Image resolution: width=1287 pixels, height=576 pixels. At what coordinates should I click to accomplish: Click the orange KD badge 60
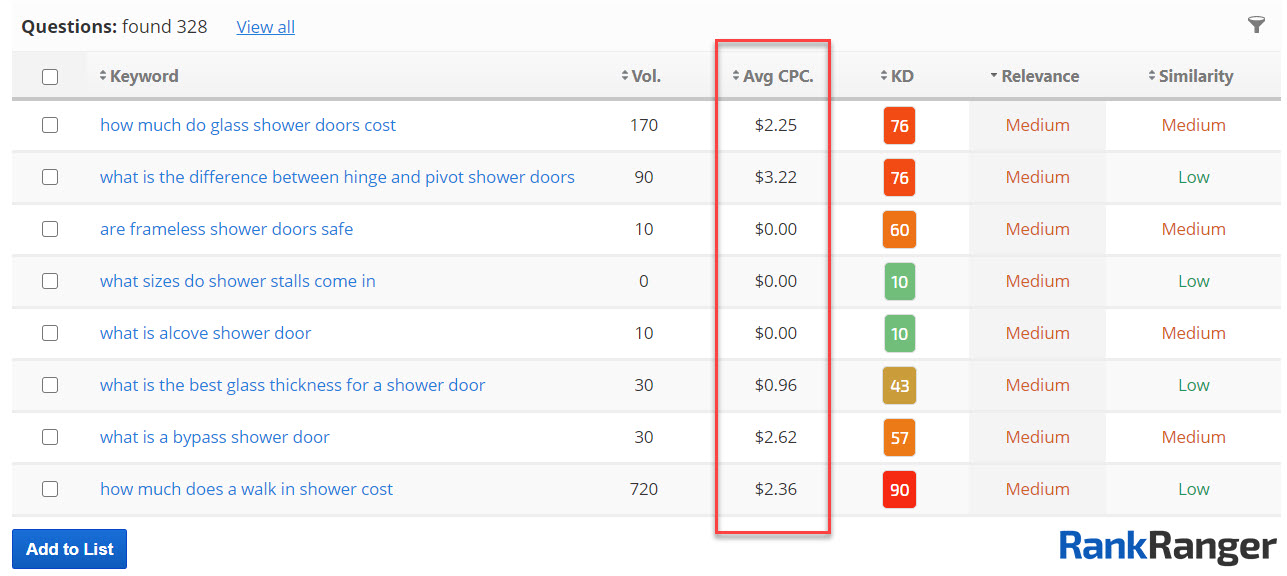pyautogui.click(x=899, y=230)
